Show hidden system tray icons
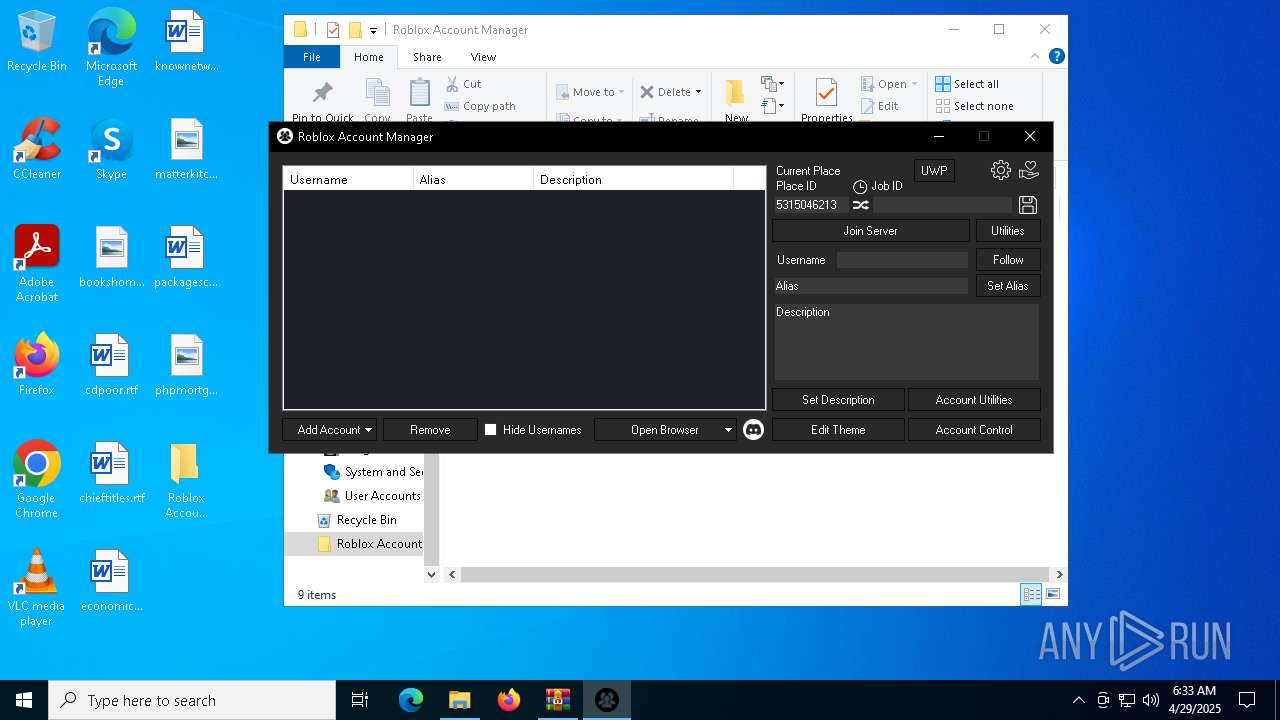The height and width of the screenshot is (720, 1280). [1078, 700]
